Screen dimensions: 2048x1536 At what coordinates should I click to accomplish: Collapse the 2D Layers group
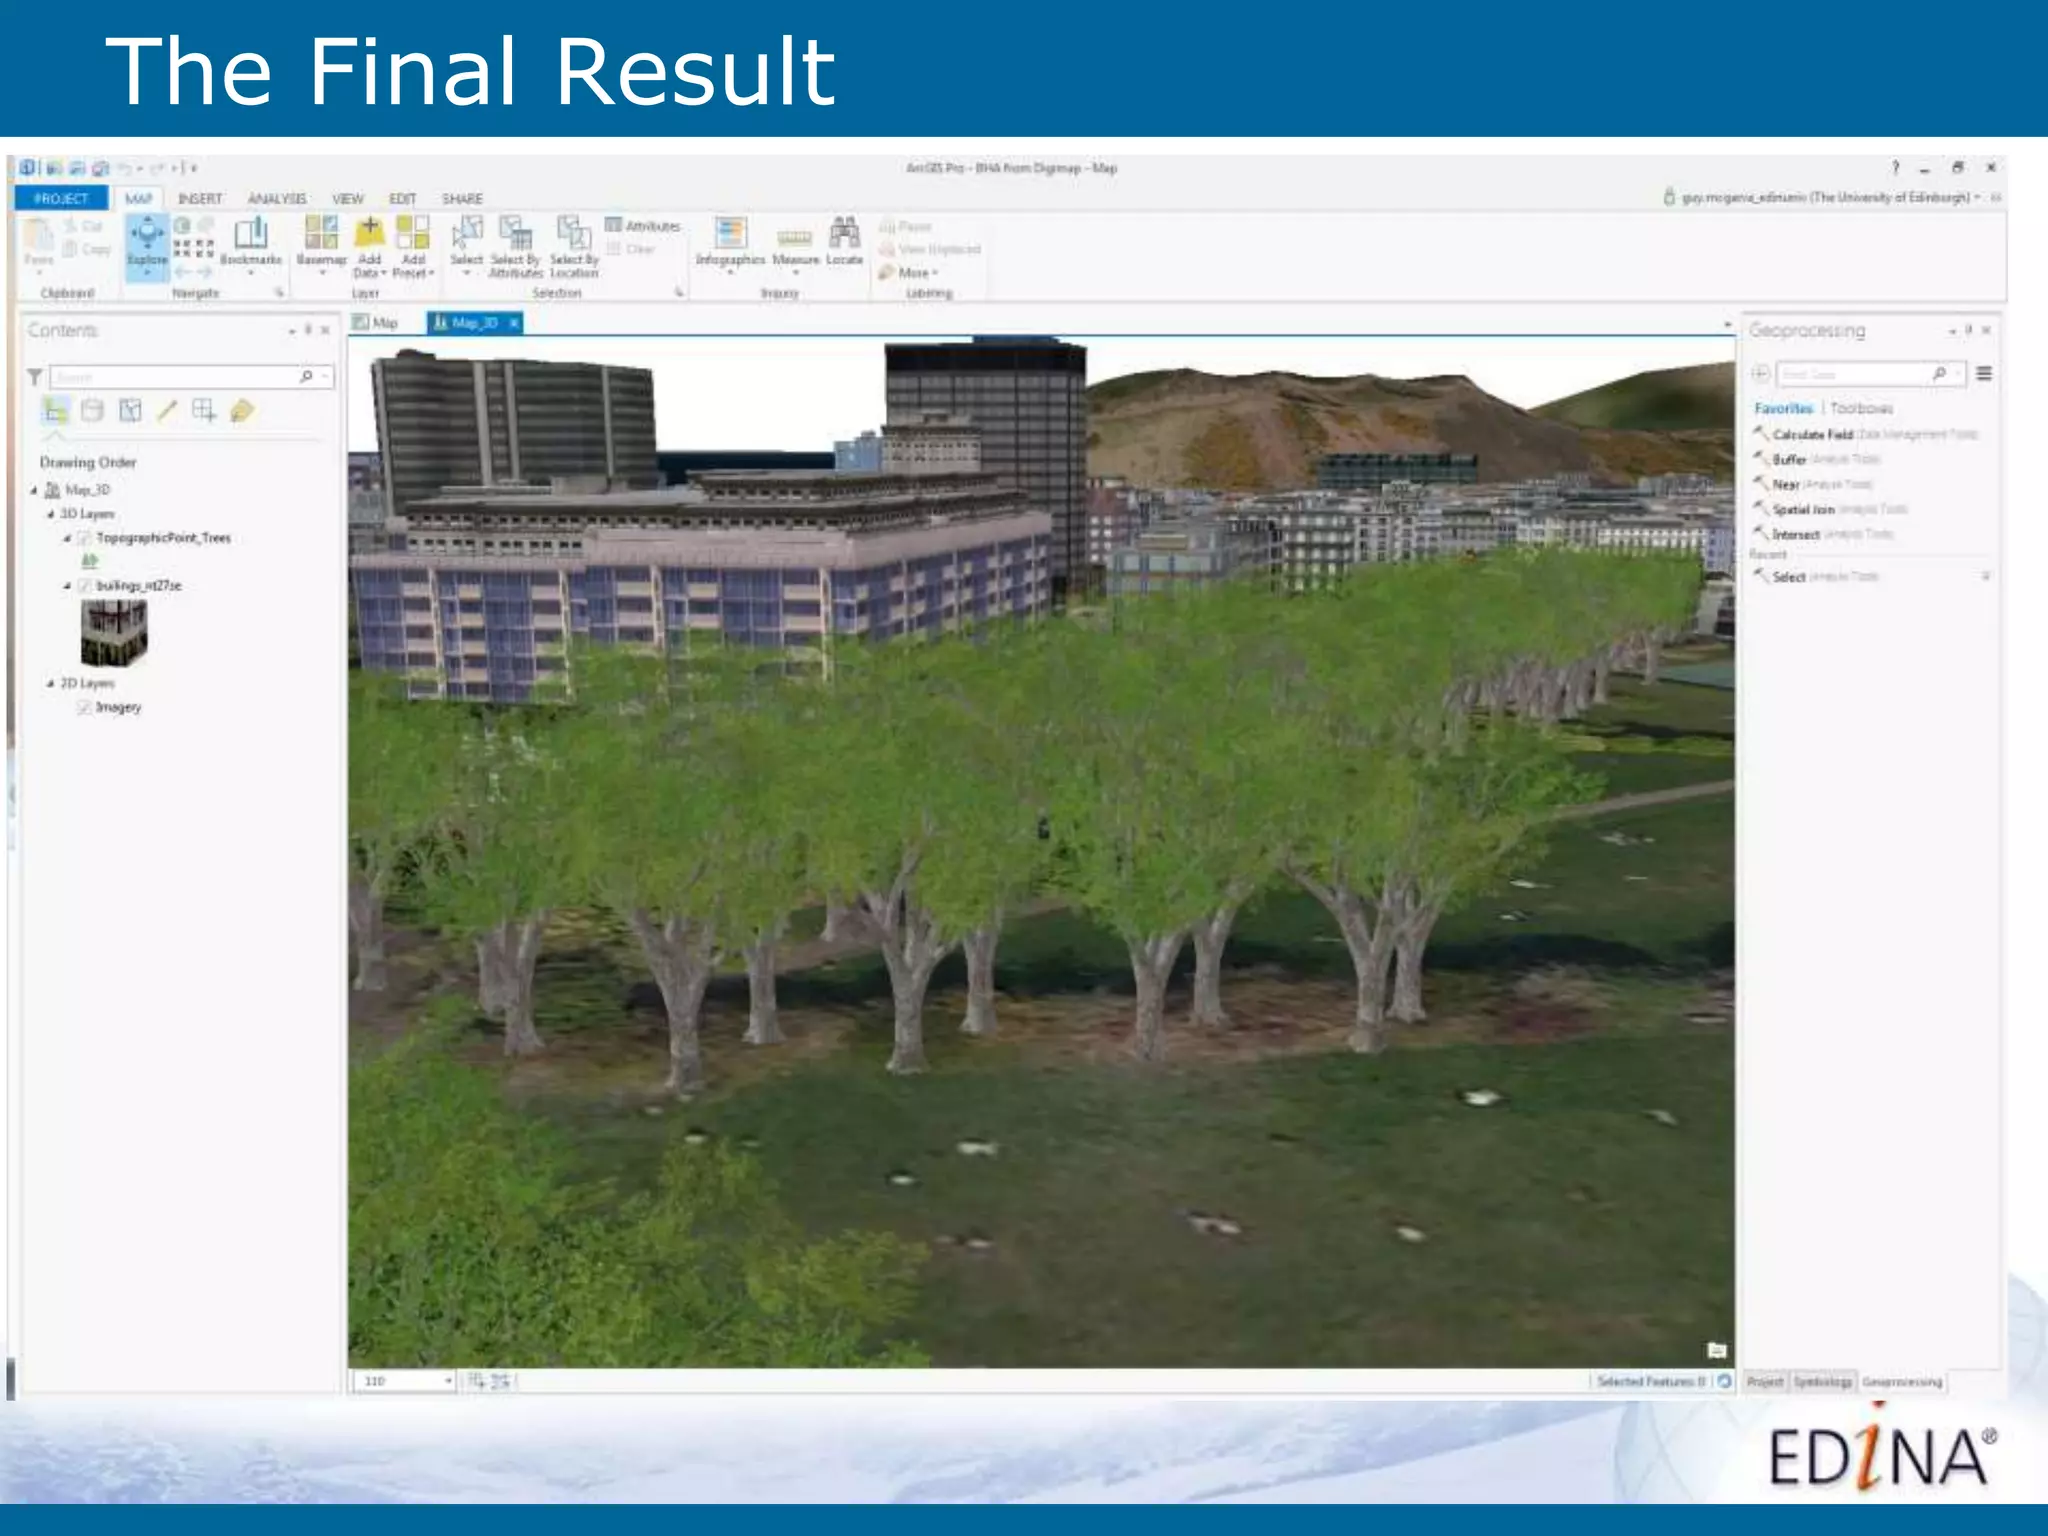click(x=50, y=683)
